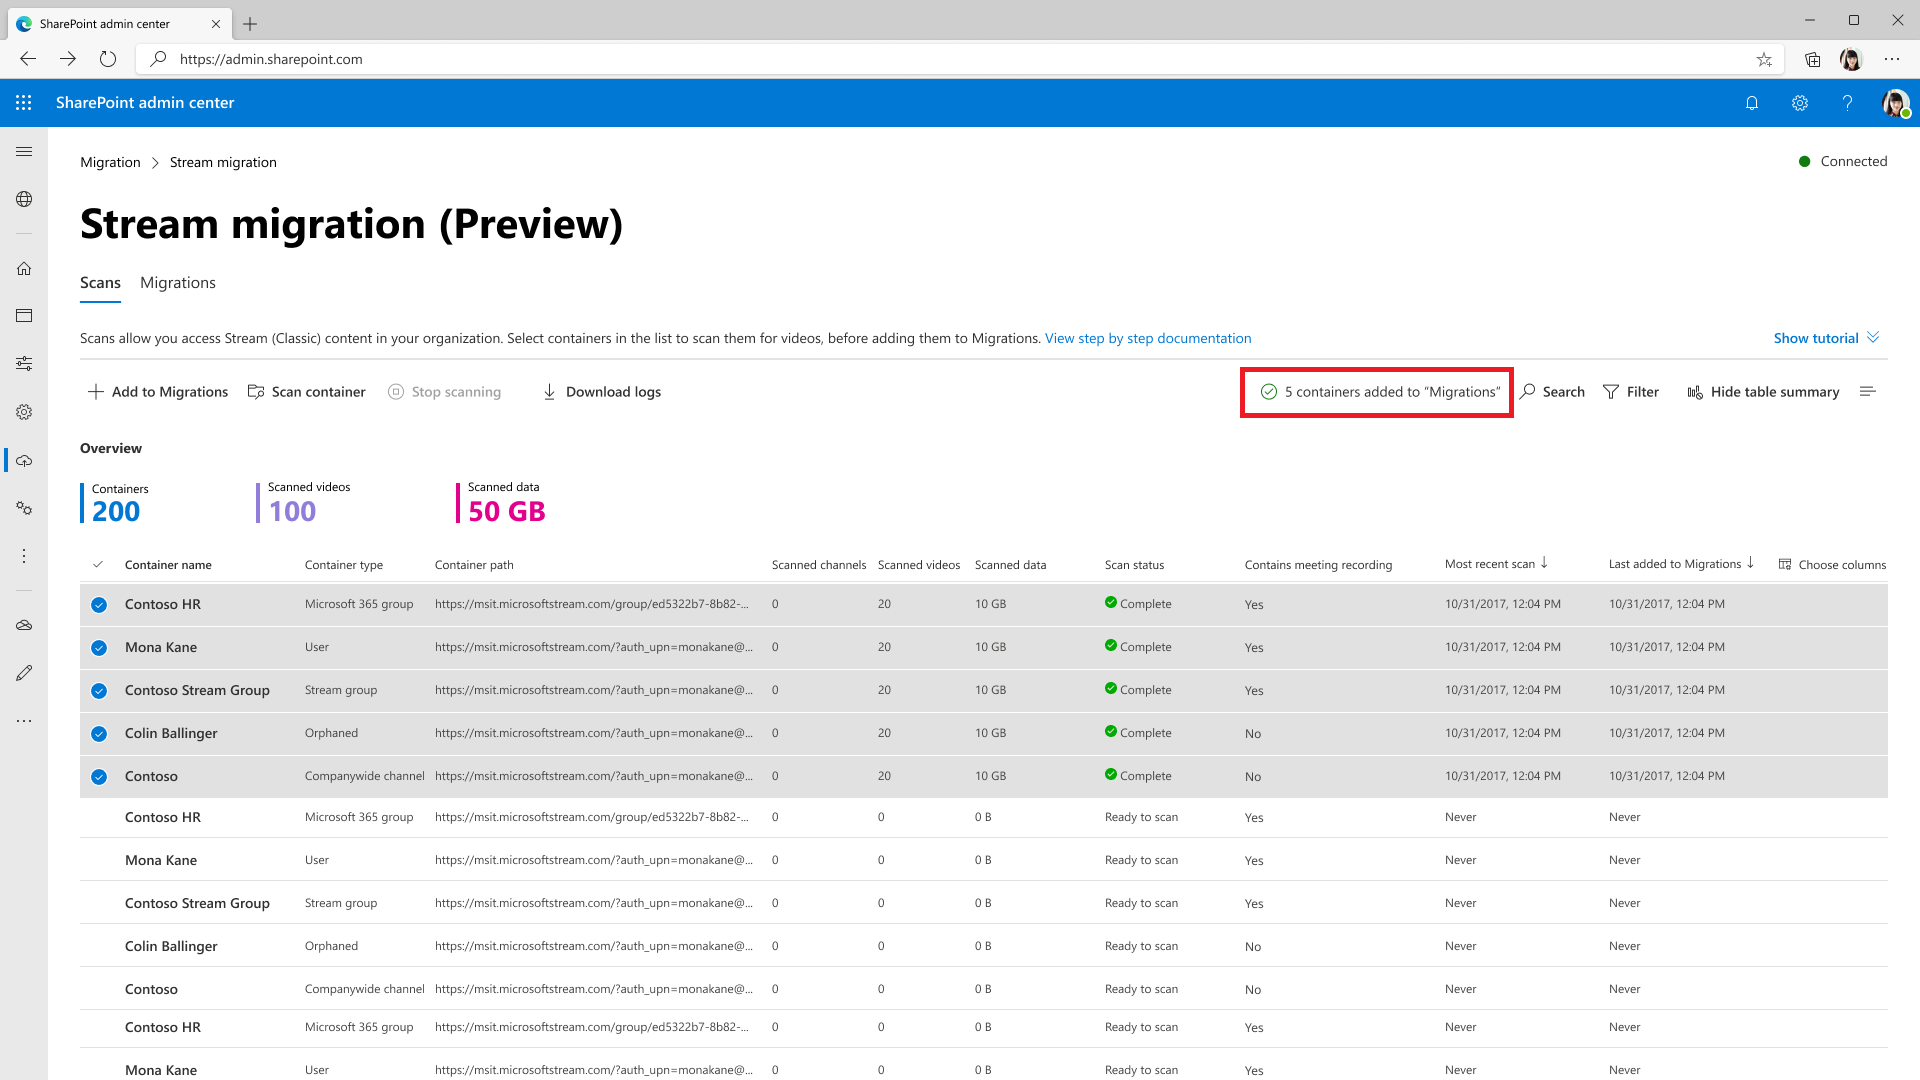This screenshot has width=1920, height=1080.
Task: Toggle the Contoso HR top checkbox
Action: coord(99,605)
